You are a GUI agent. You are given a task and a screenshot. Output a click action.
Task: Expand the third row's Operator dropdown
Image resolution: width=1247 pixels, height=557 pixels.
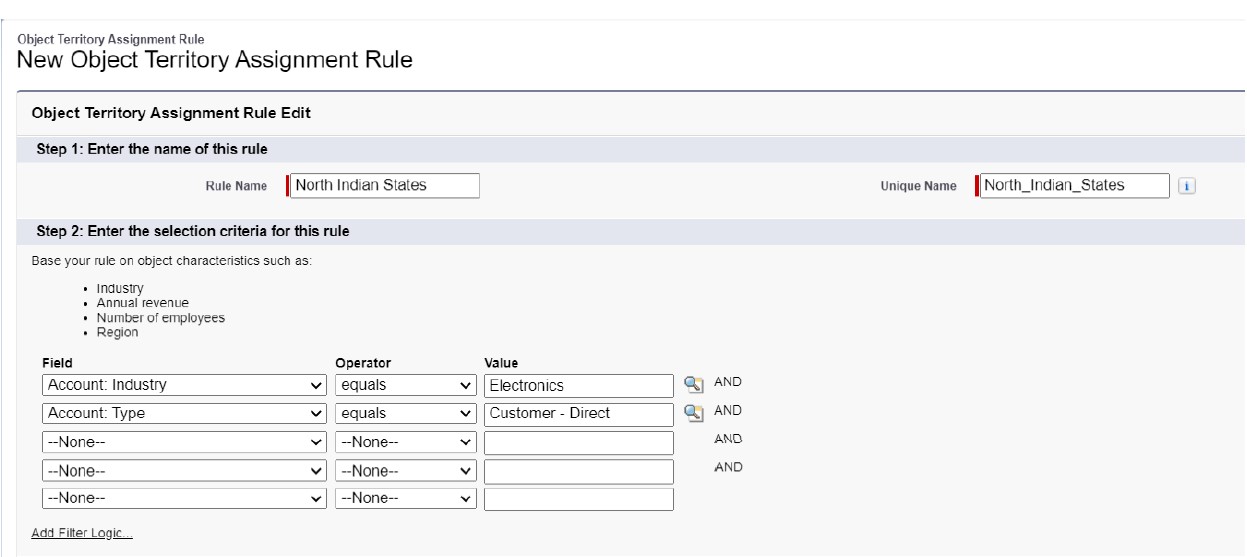[x=405, y=442]
